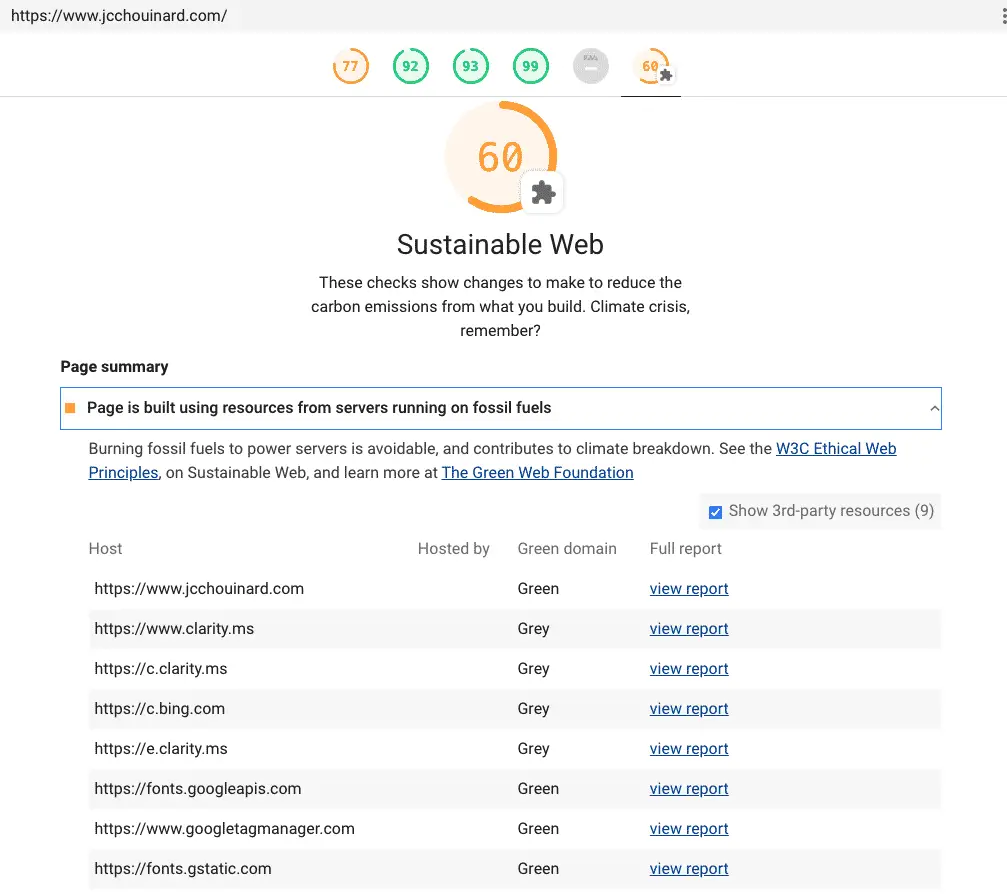Click the Full report column header
Viewport: 1007px width, 894px height.
(x=685, y=548)
